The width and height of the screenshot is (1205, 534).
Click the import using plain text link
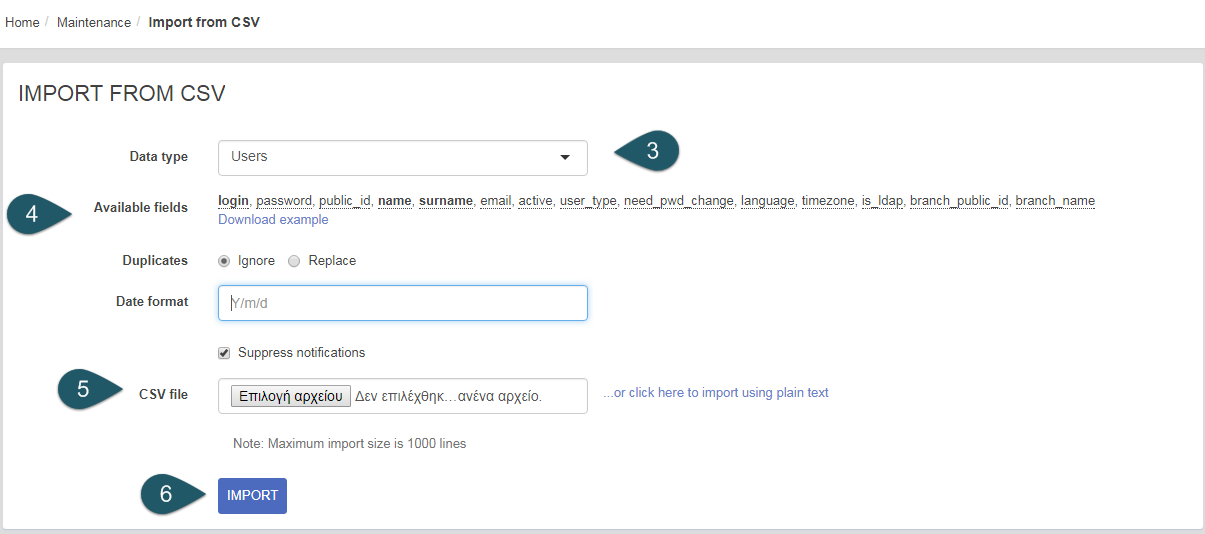coord(716,393)
